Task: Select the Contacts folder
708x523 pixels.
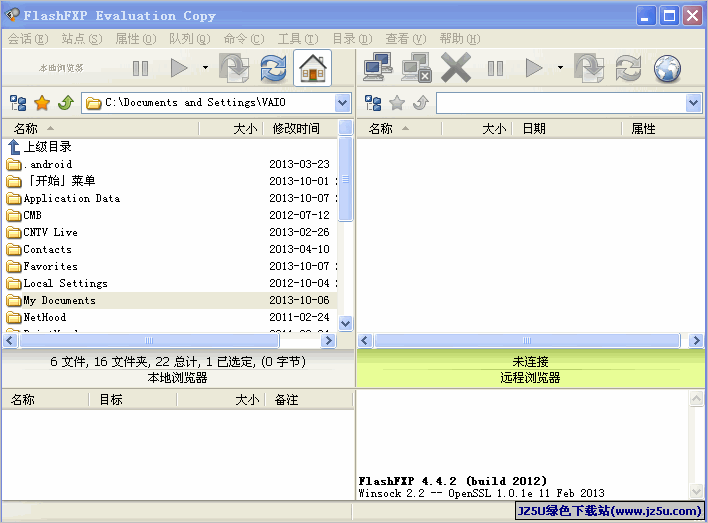Action: tap(39, 249)
